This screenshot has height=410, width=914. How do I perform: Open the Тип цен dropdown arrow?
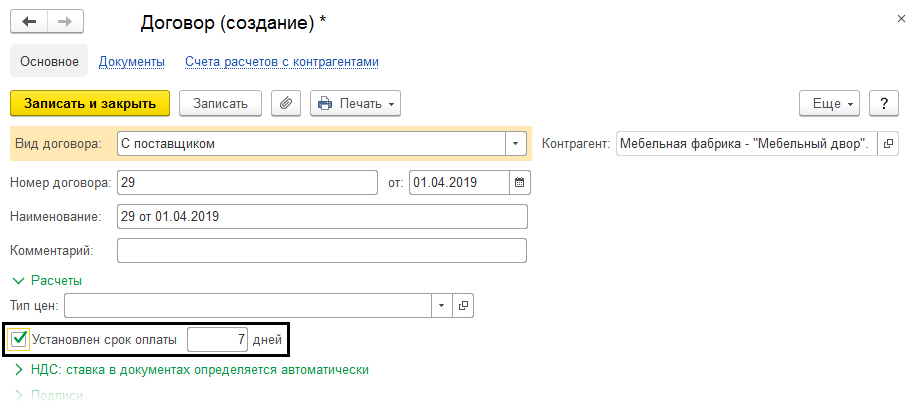[x=442, y=305]
